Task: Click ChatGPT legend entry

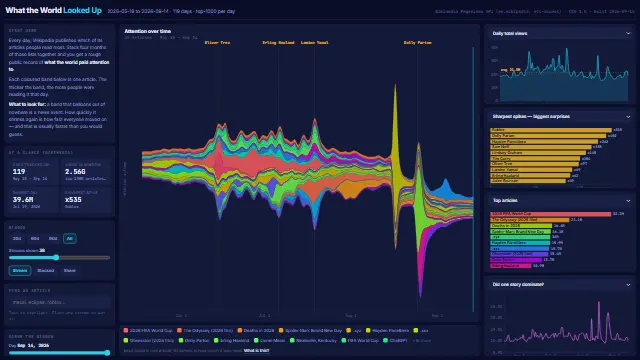Action: point(395,340)
